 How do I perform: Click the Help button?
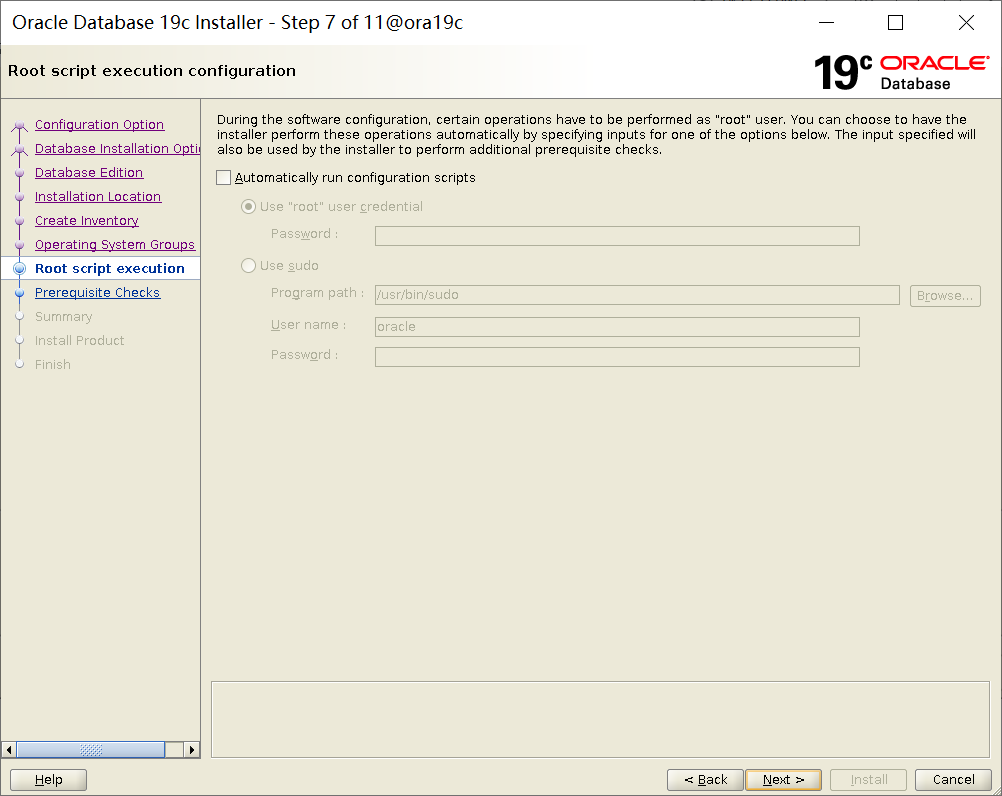49,779
